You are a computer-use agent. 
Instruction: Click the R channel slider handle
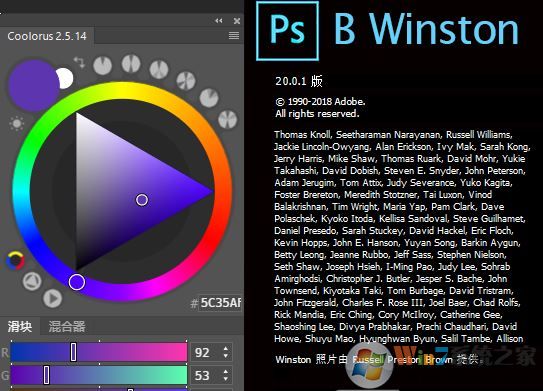pos(73,352)
